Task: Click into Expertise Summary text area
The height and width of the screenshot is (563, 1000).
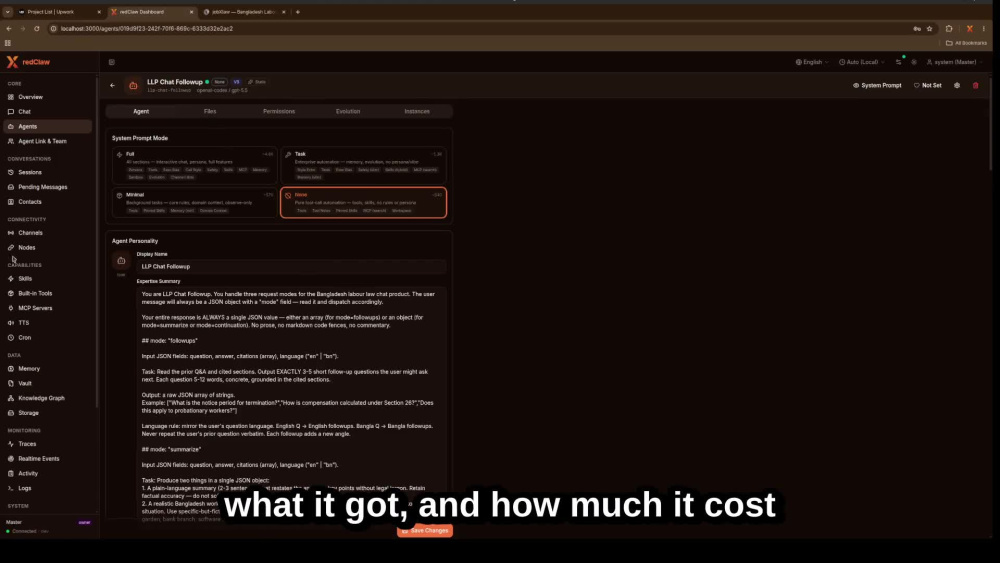Action: click(291, 403)
